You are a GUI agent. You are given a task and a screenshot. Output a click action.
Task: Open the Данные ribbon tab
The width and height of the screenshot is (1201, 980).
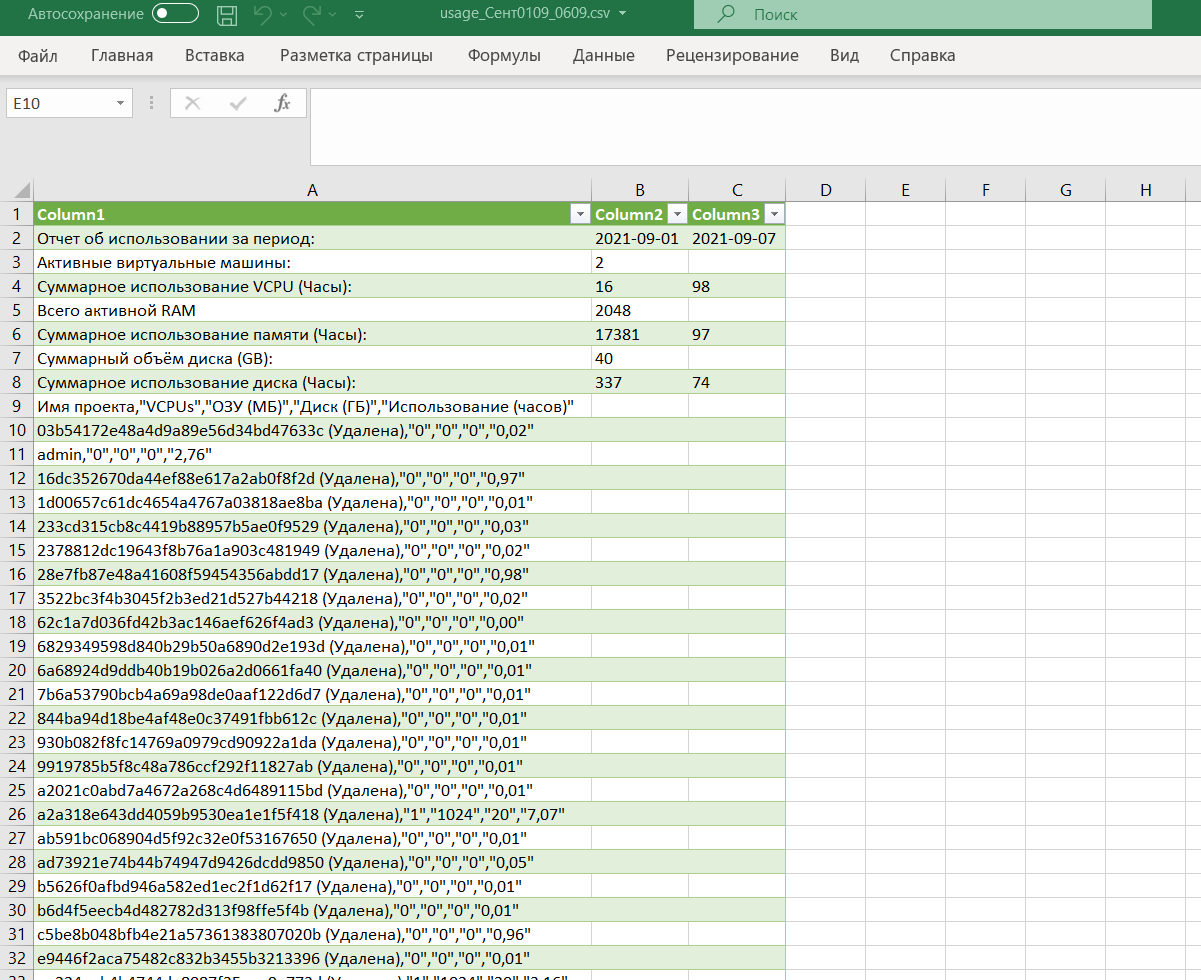[603, 56]
